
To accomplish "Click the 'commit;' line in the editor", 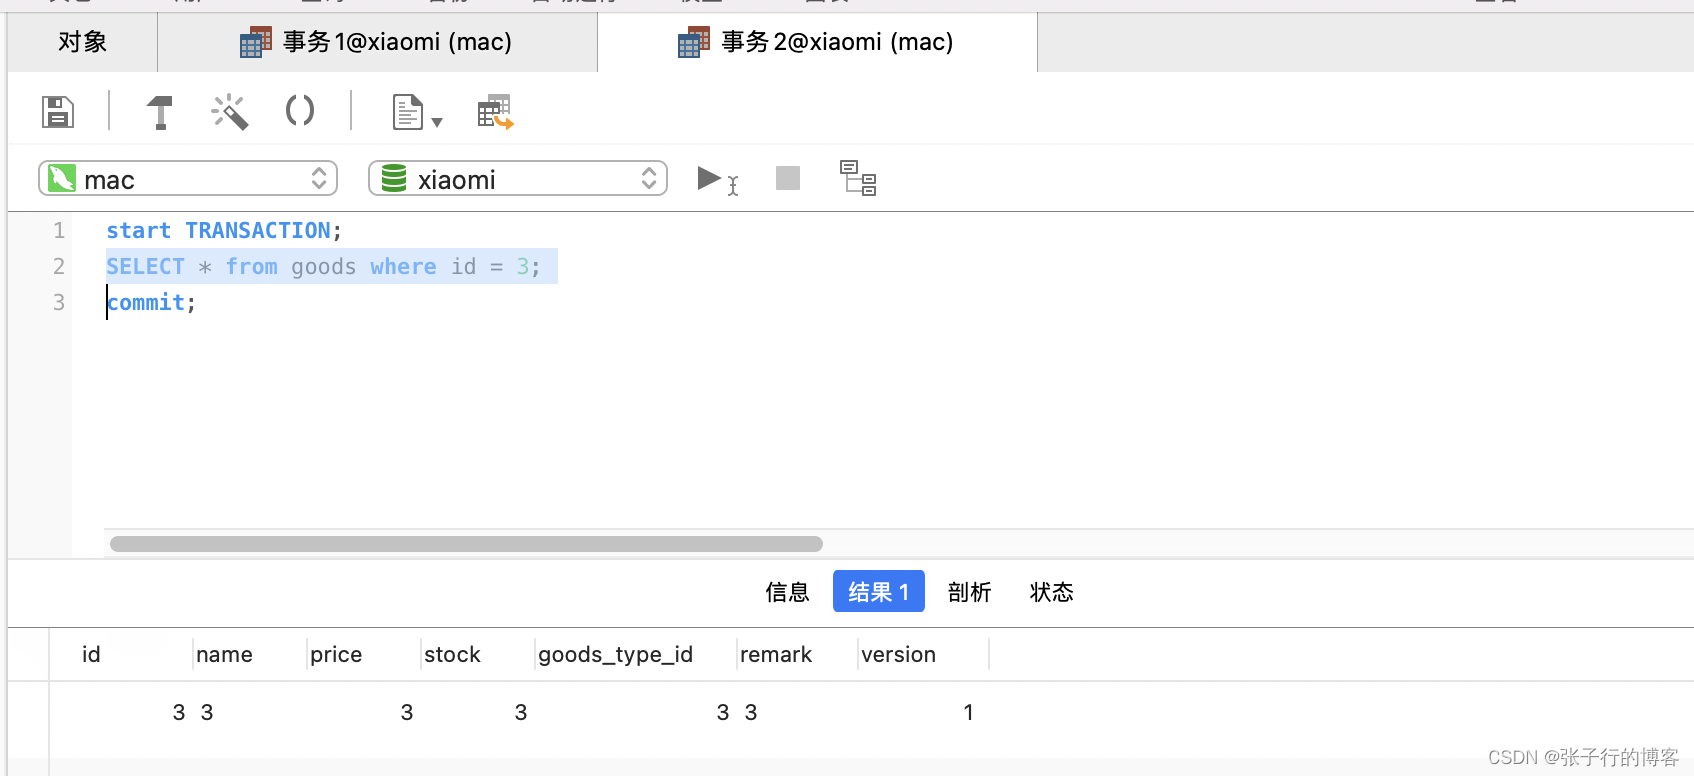I will click(x=151, y=303).
